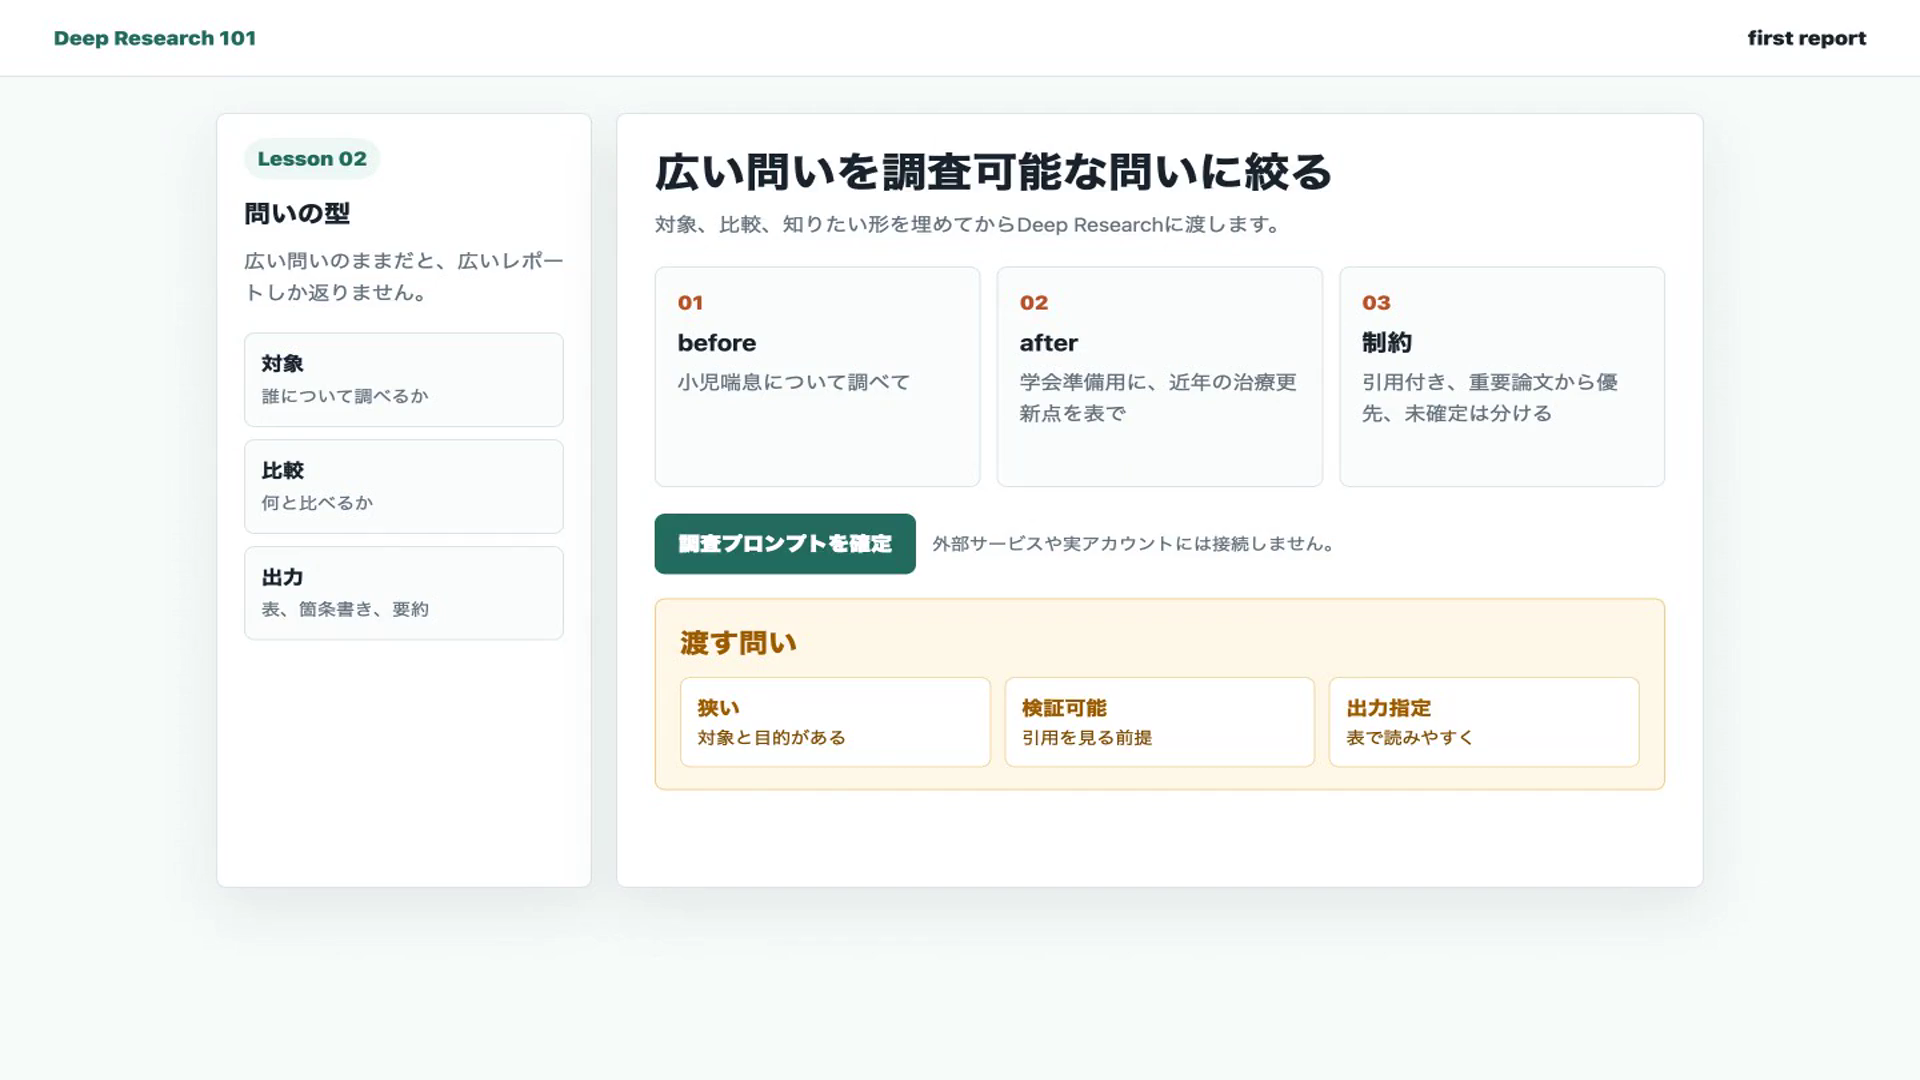Click the 出力指定 result card
This screenshot has height=1080, width=1920.
tap(1484, 722)
